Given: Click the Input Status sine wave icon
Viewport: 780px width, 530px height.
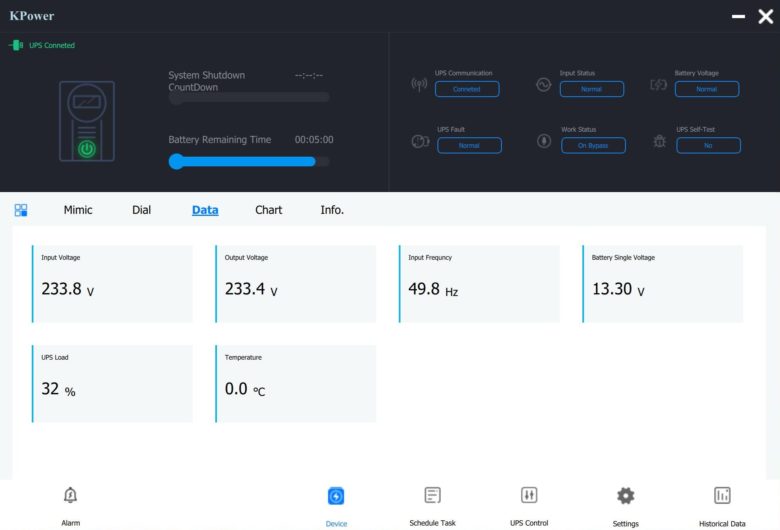Looking at the screenshot, I should click(x=543, y=85).
